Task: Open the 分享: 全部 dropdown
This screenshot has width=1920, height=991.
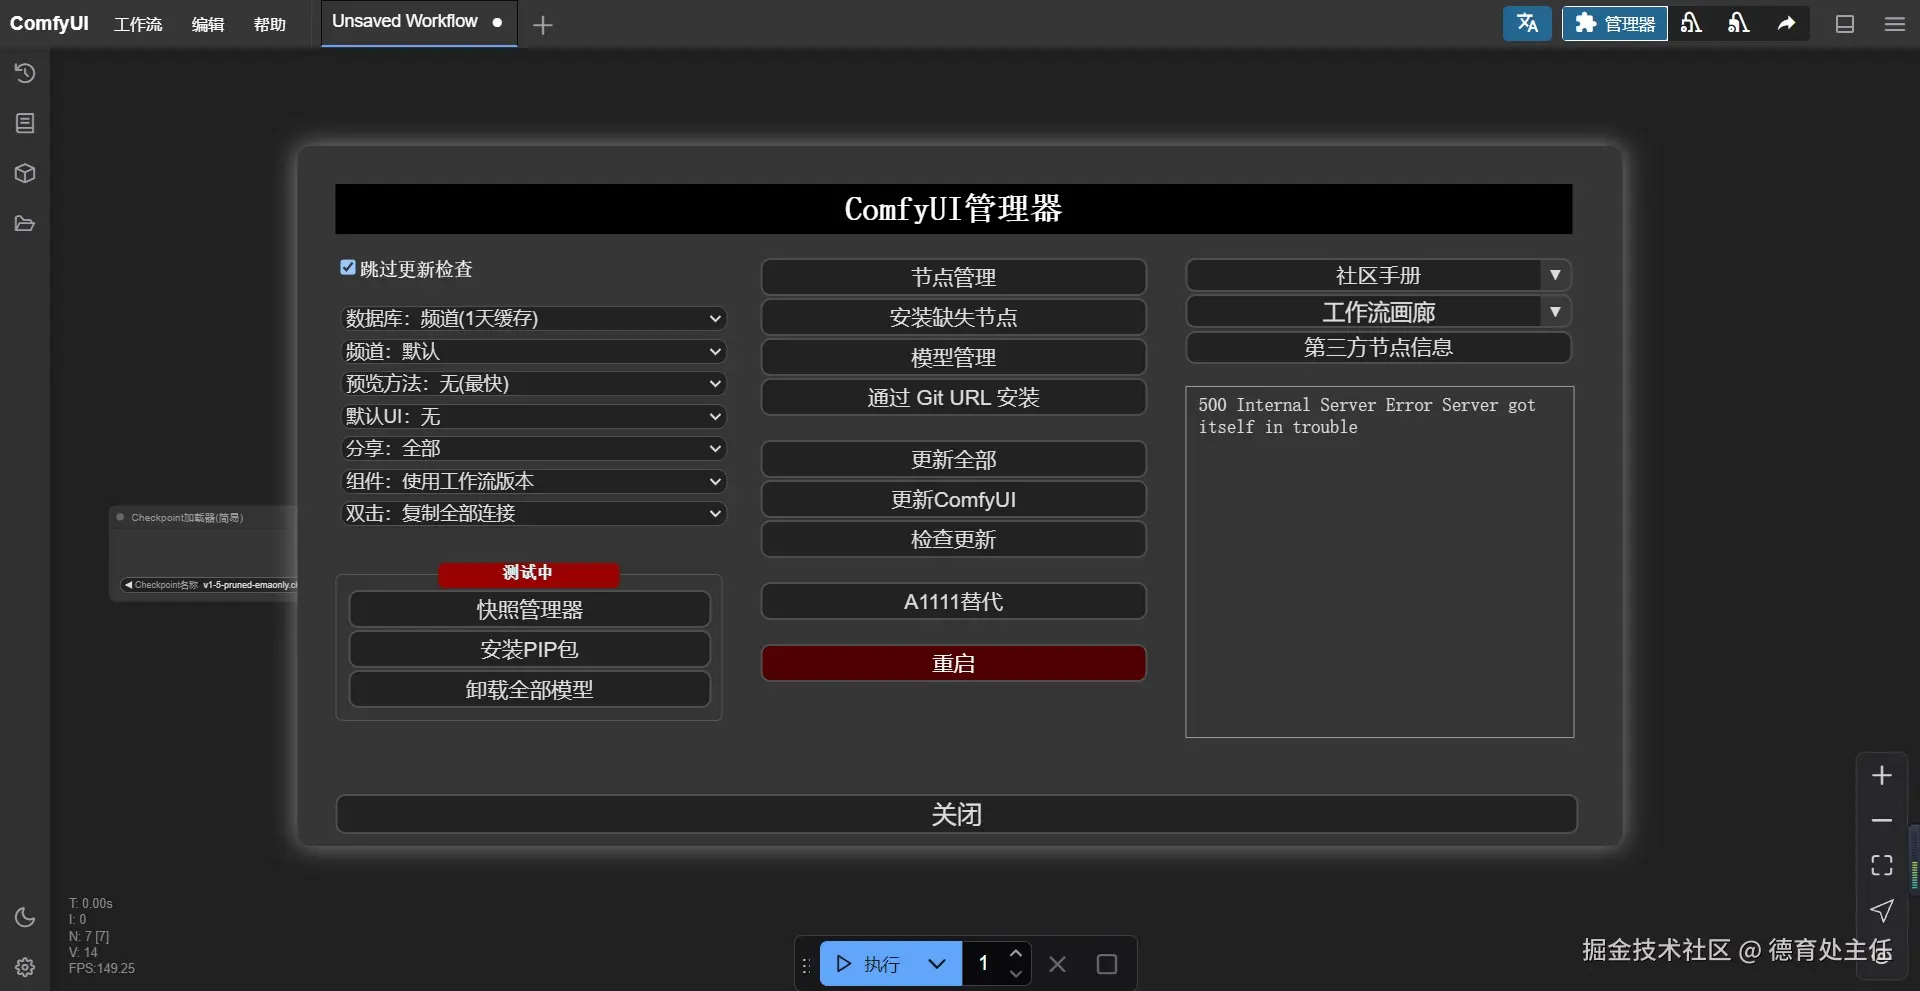Action: tap(534, 448)
